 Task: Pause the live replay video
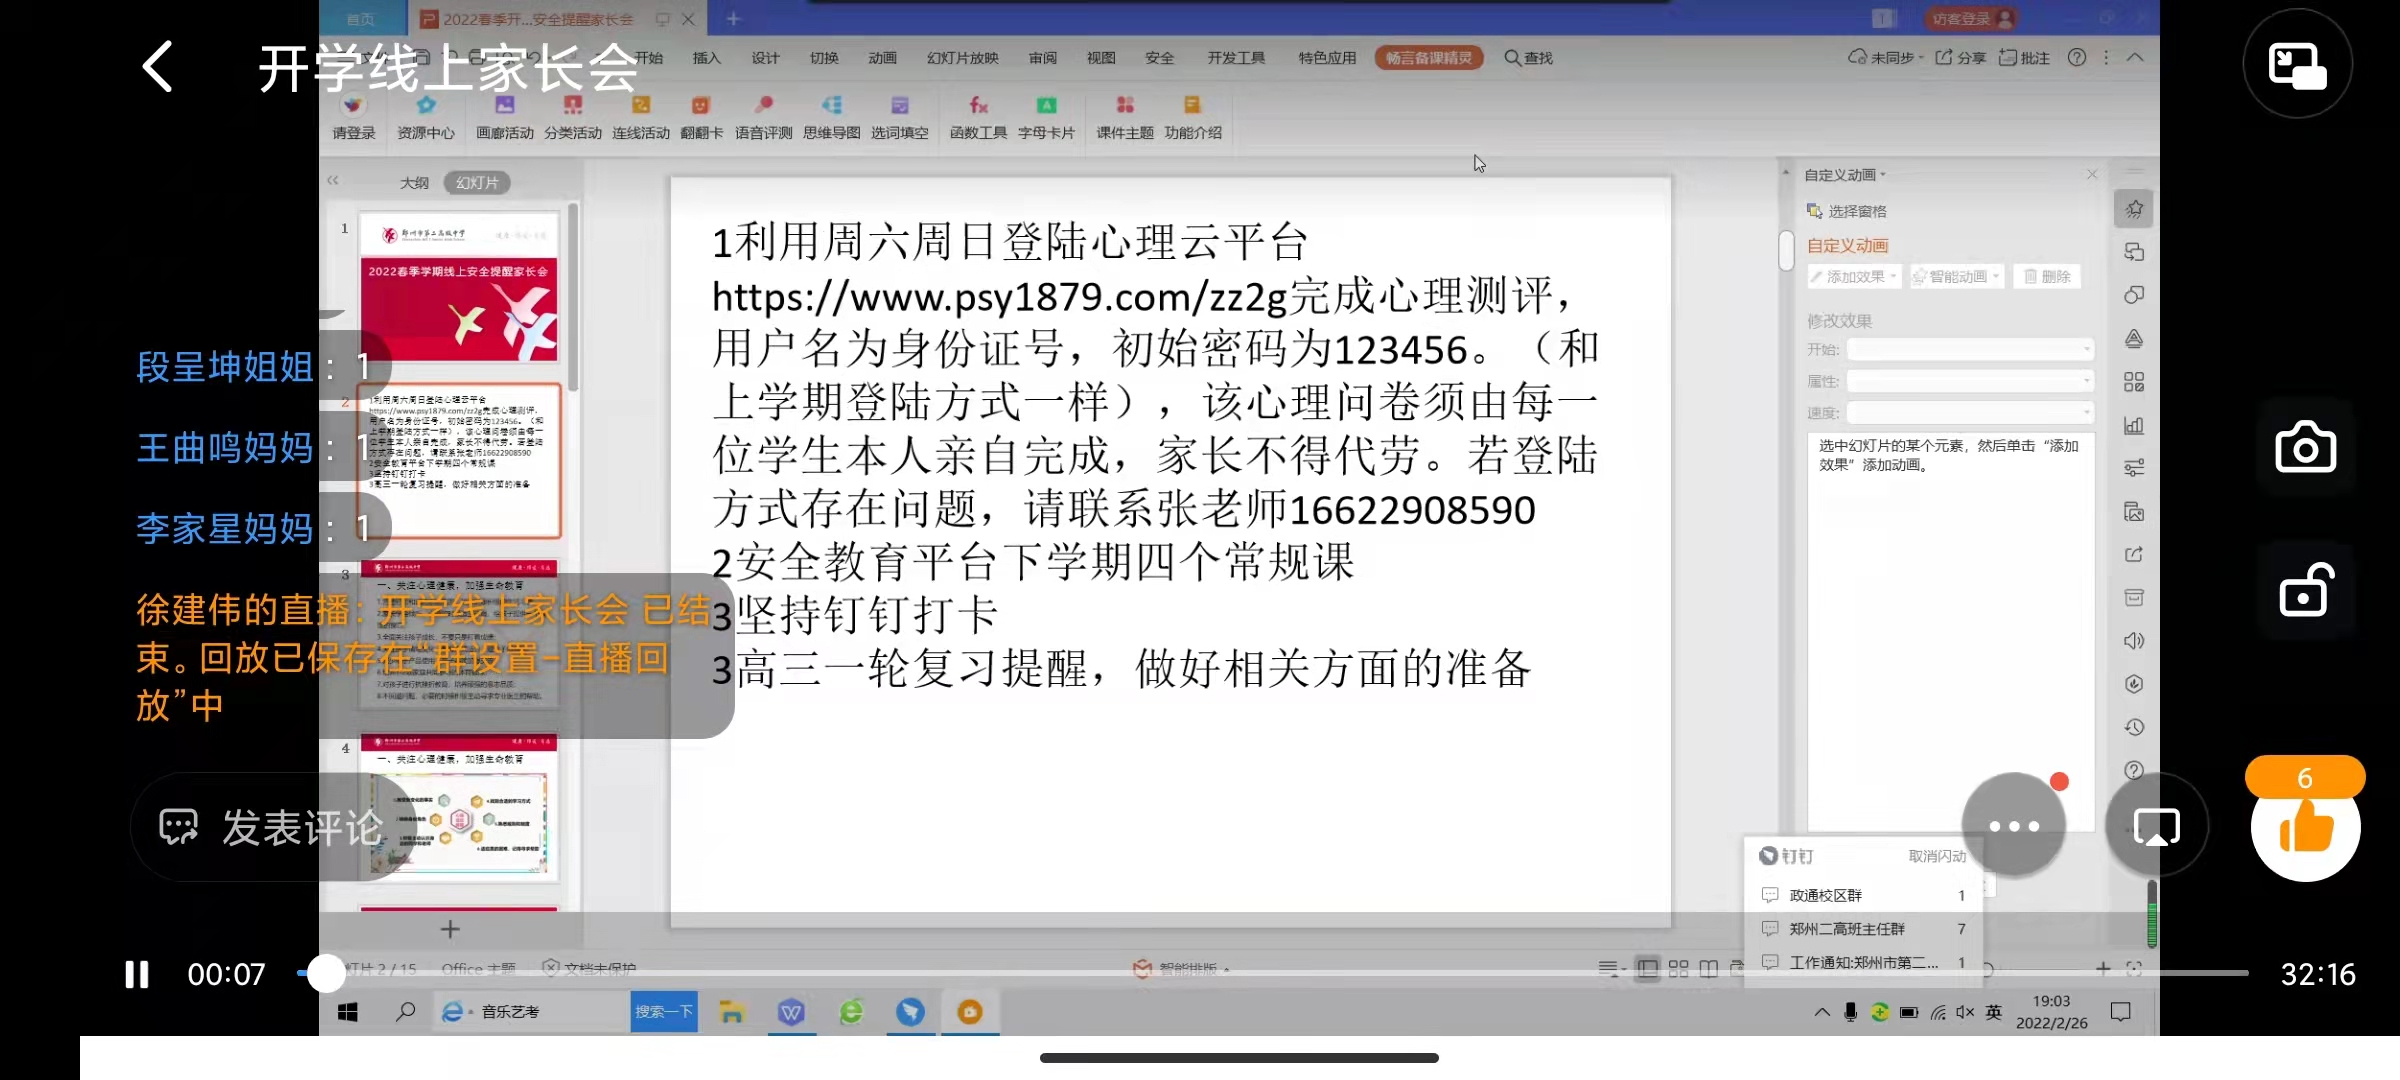tap(137, 974)
